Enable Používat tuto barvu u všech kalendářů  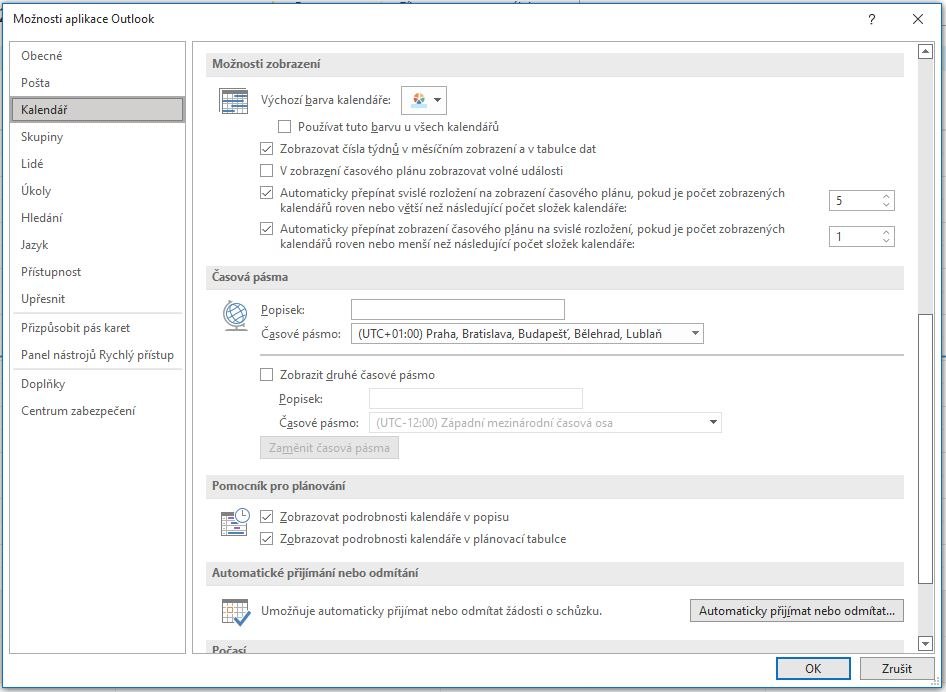click(x=284, y=127)
